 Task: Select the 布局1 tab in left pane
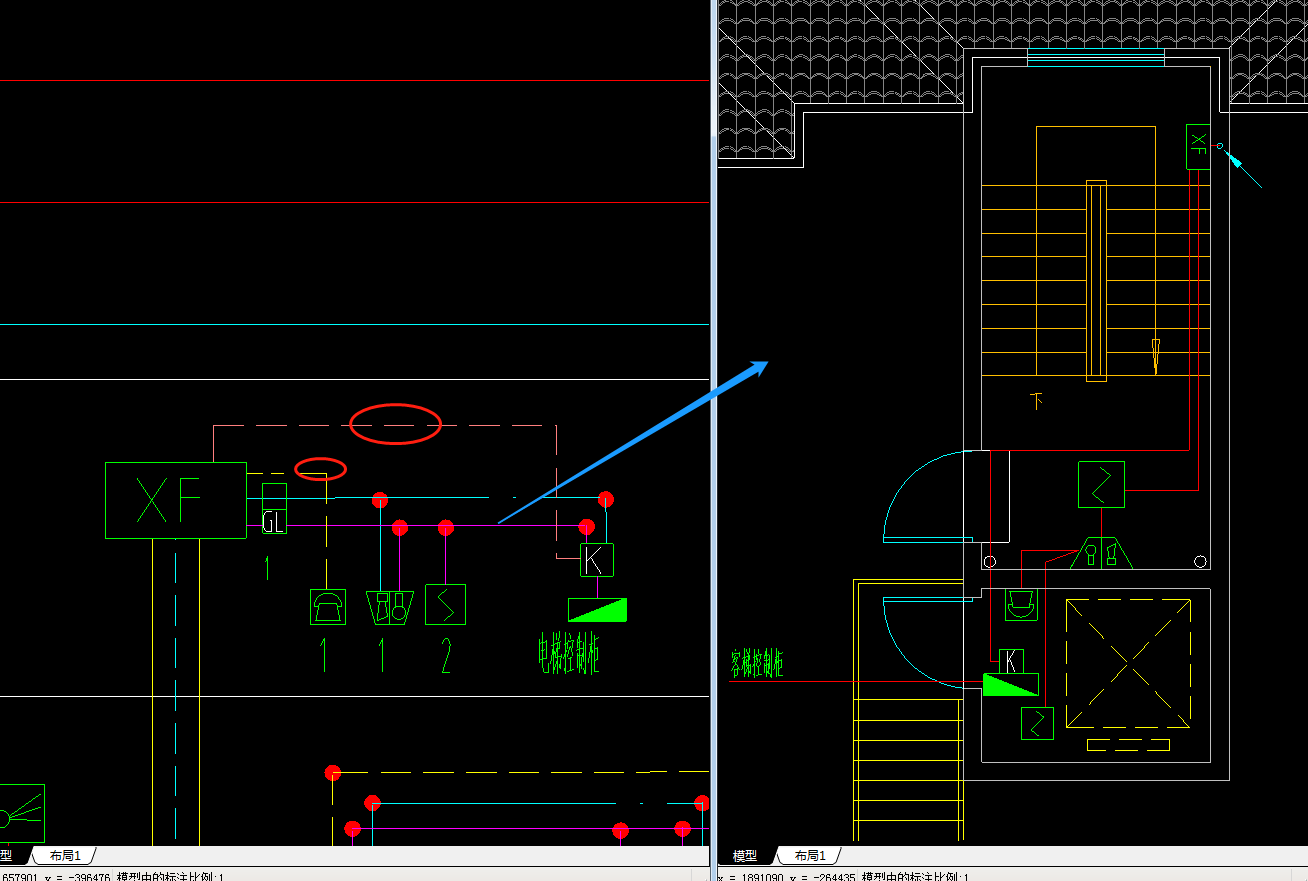[65, 856]
